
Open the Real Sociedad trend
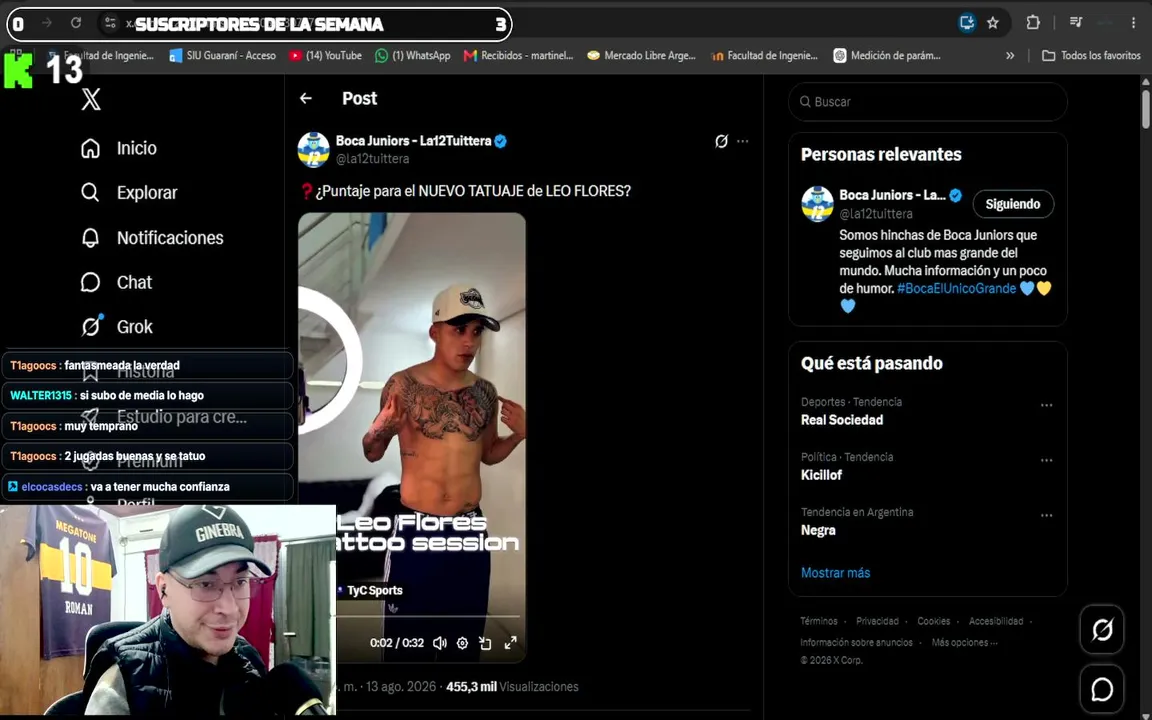[842, 420]
